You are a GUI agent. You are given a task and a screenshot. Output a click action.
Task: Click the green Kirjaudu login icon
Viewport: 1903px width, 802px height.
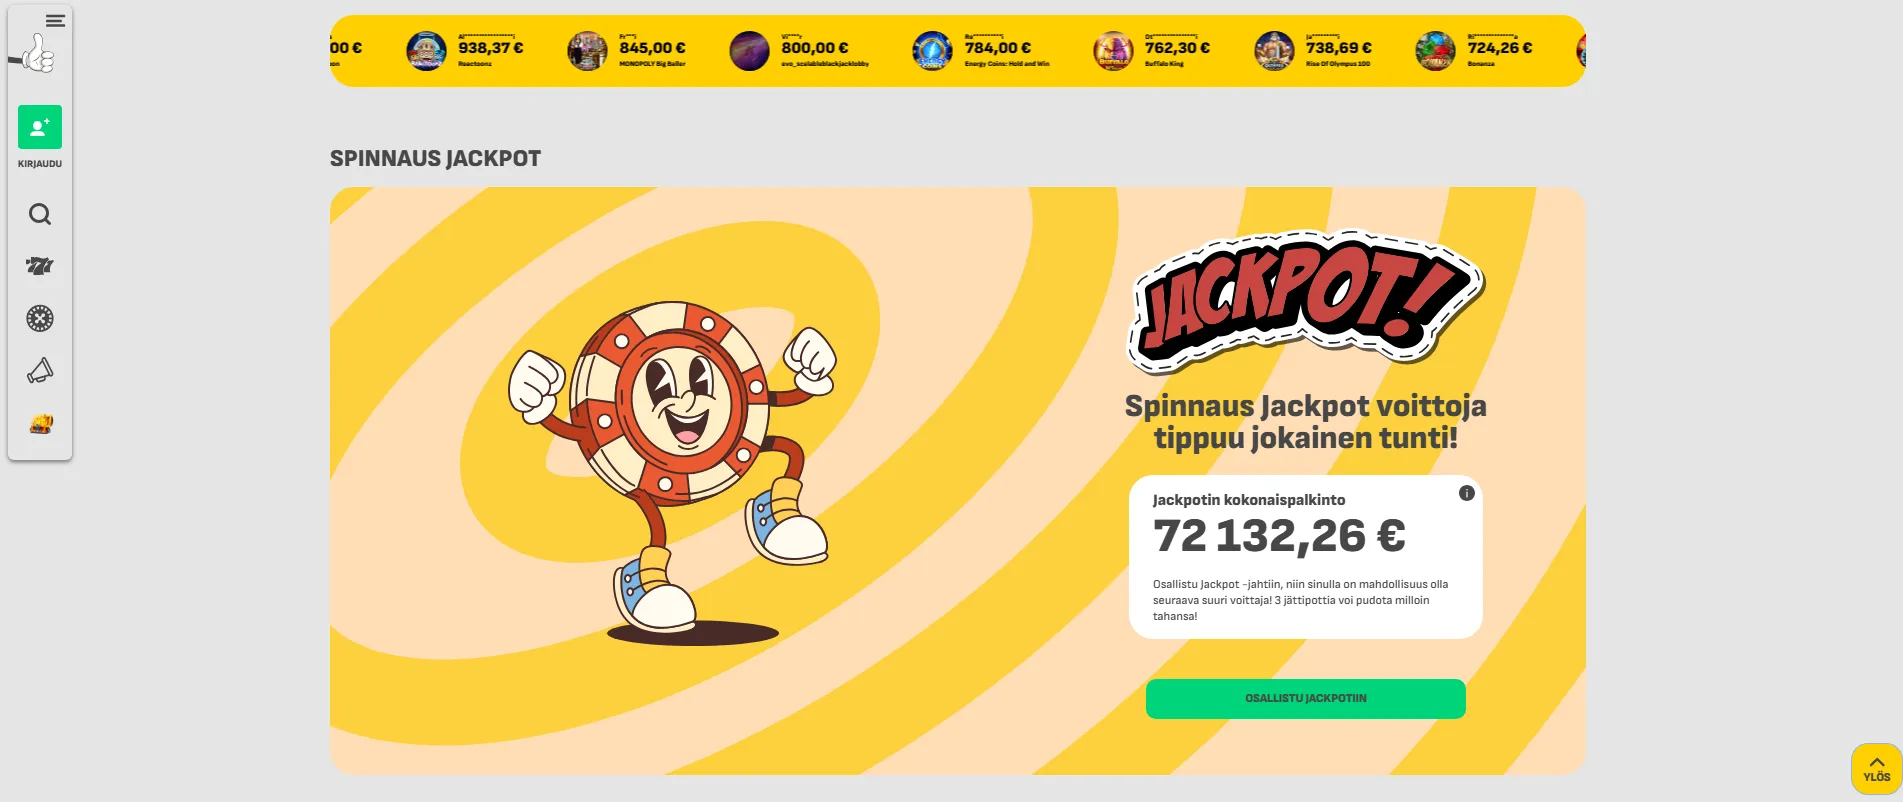[40, 127]
